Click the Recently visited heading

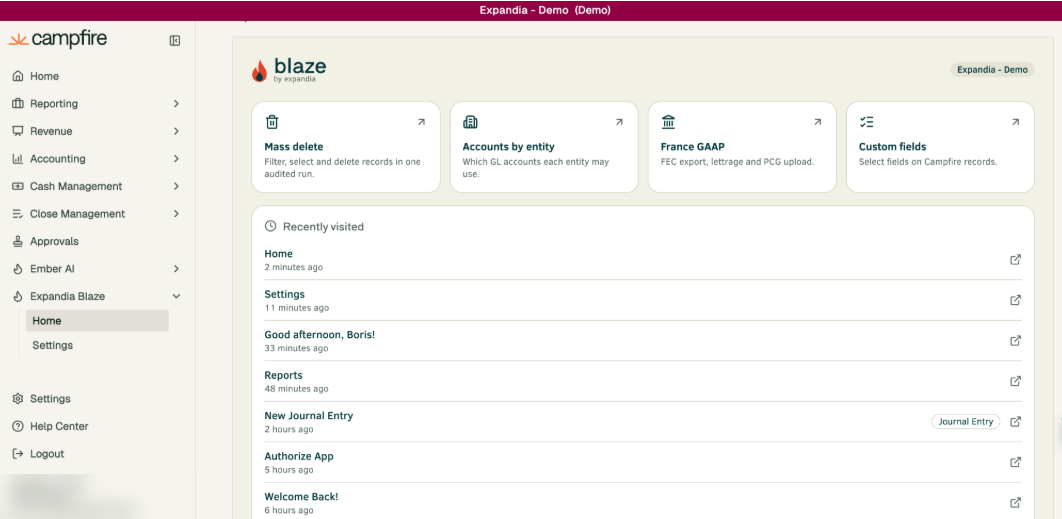(323, 226)
